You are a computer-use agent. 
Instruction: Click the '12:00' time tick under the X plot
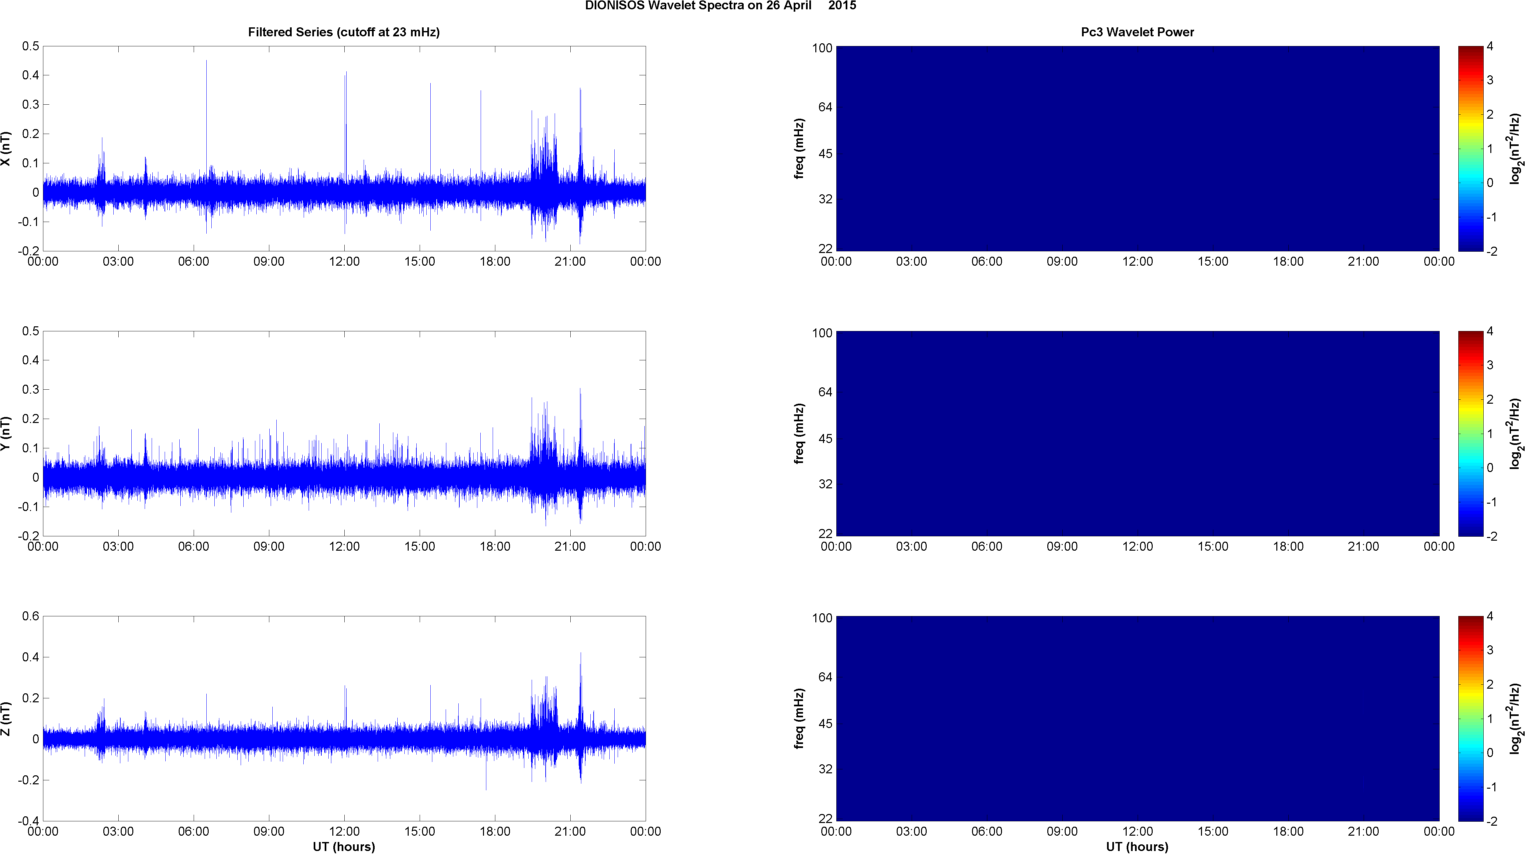(x=344, y=262)
